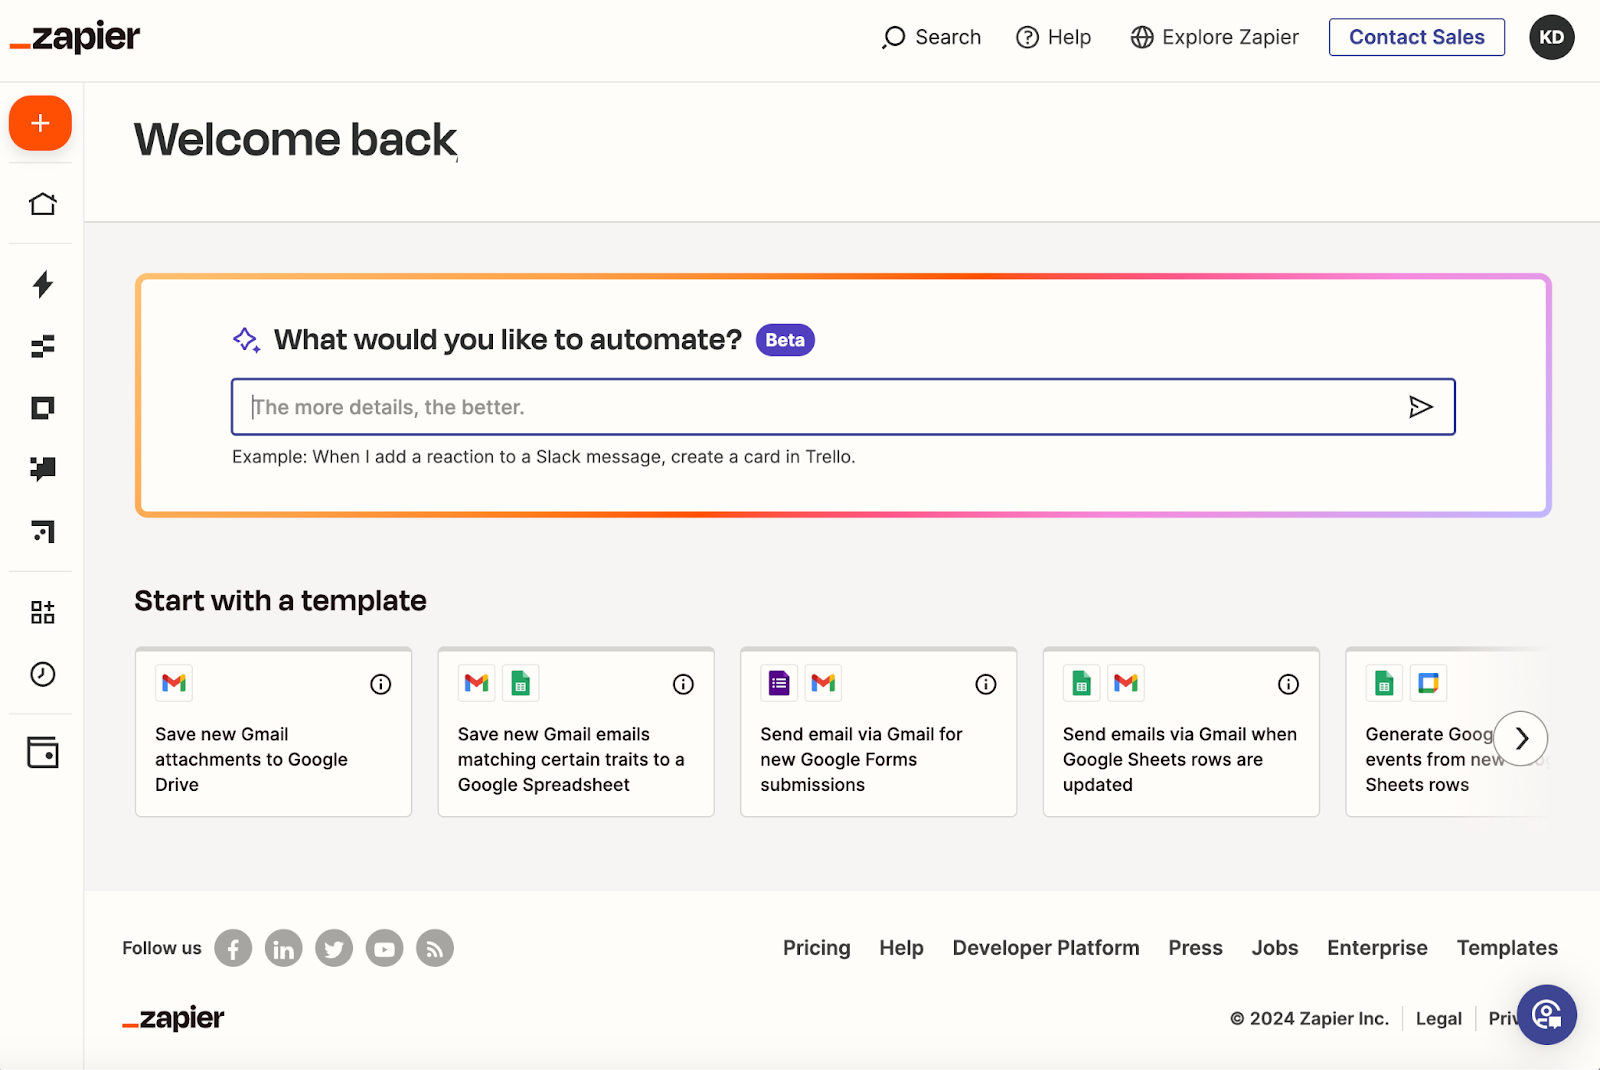Open Save new Gmail attachments to Google Drive template
The width and height of the screenshot is (1600, 1070).
[273, 732]
